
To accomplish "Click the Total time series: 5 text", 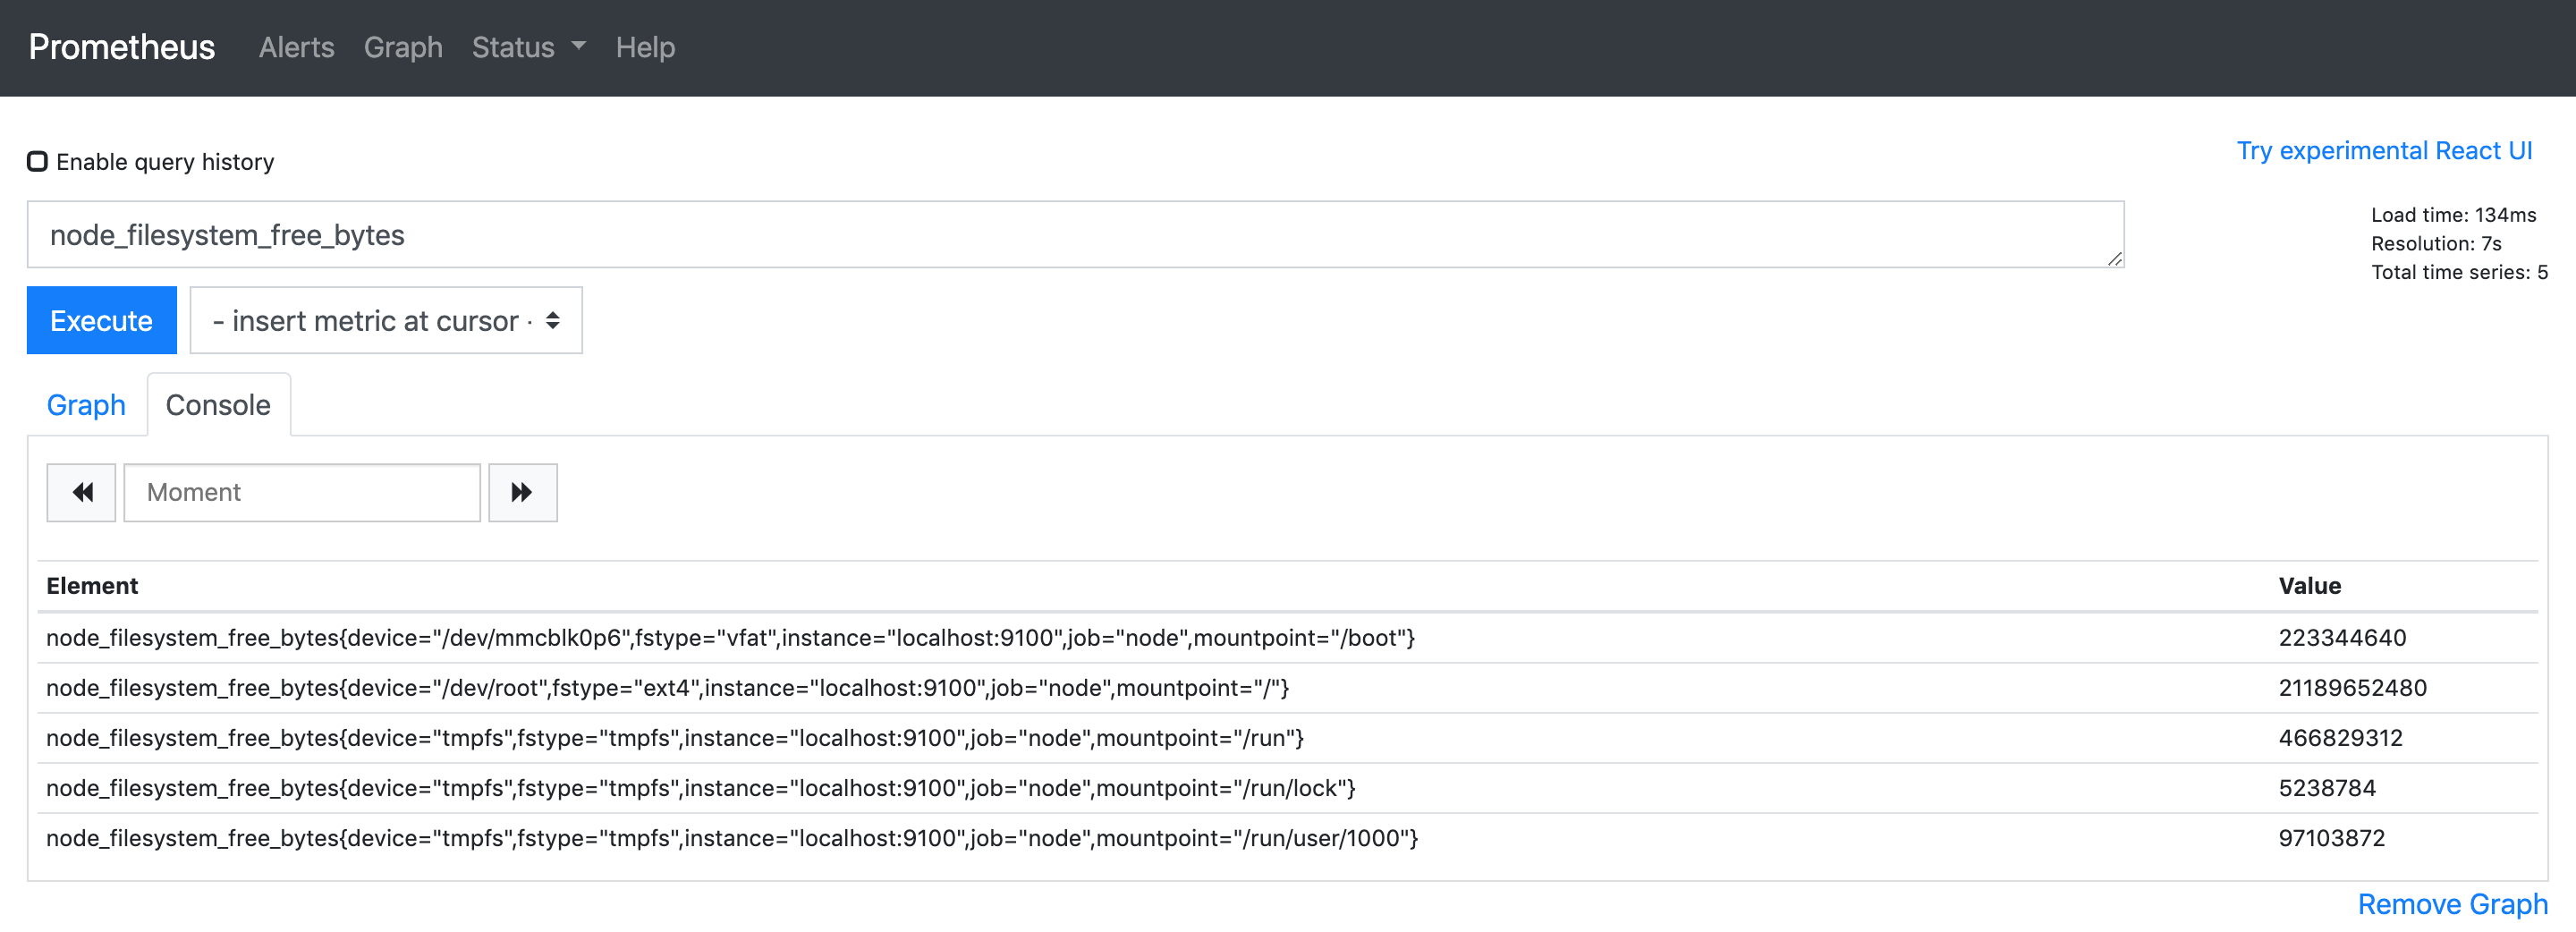I will pyautogui.click(x=2459, y=272).
